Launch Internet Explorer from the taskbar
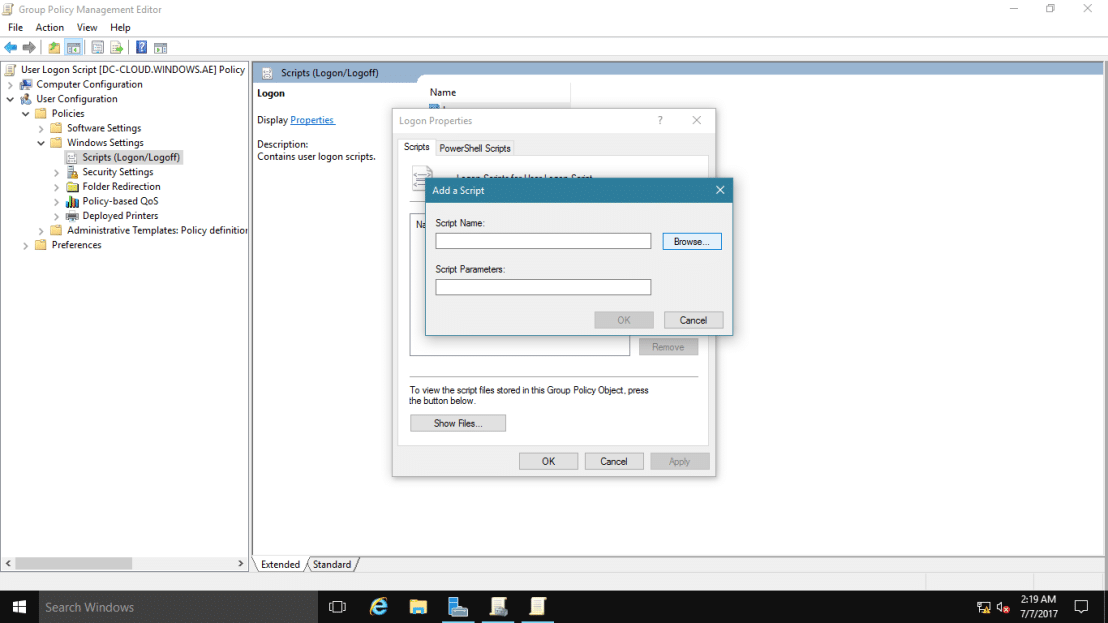The image size is (1108, 623). tap(379, 607)
